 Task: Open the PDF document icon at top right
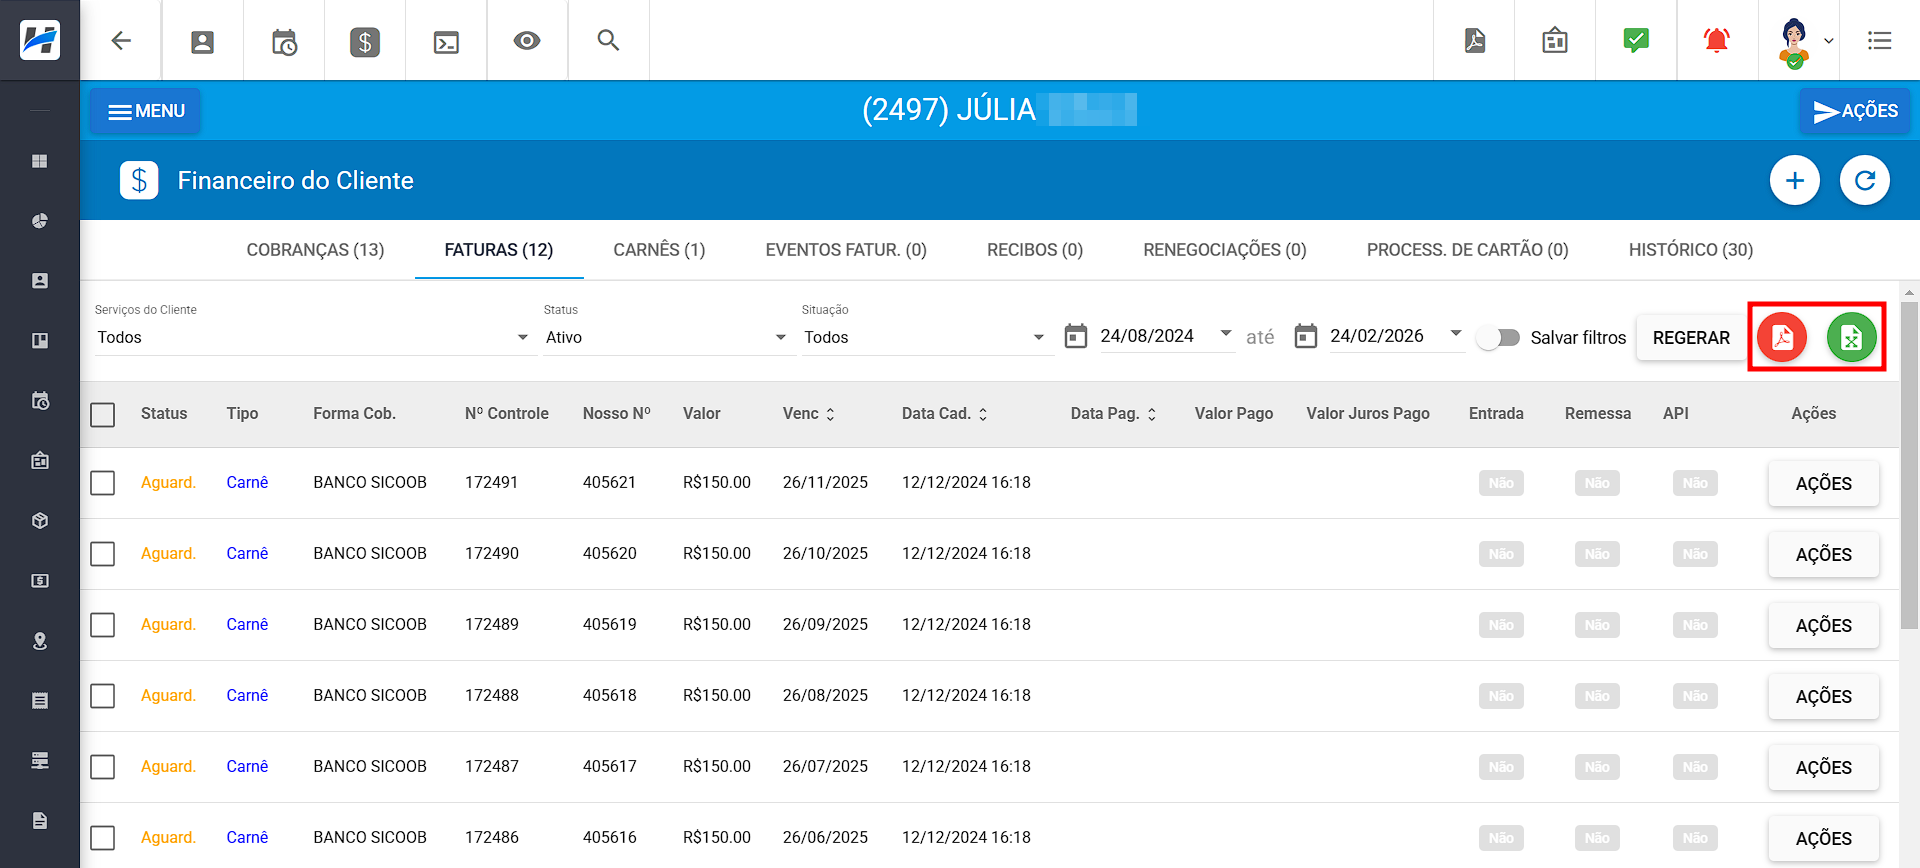1475,40
